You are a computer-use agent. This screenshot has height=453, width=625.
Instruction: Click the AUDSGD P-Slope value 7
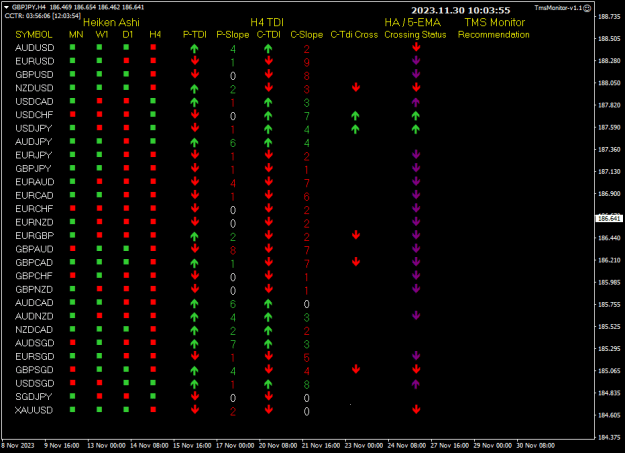(x=233, y=344)
